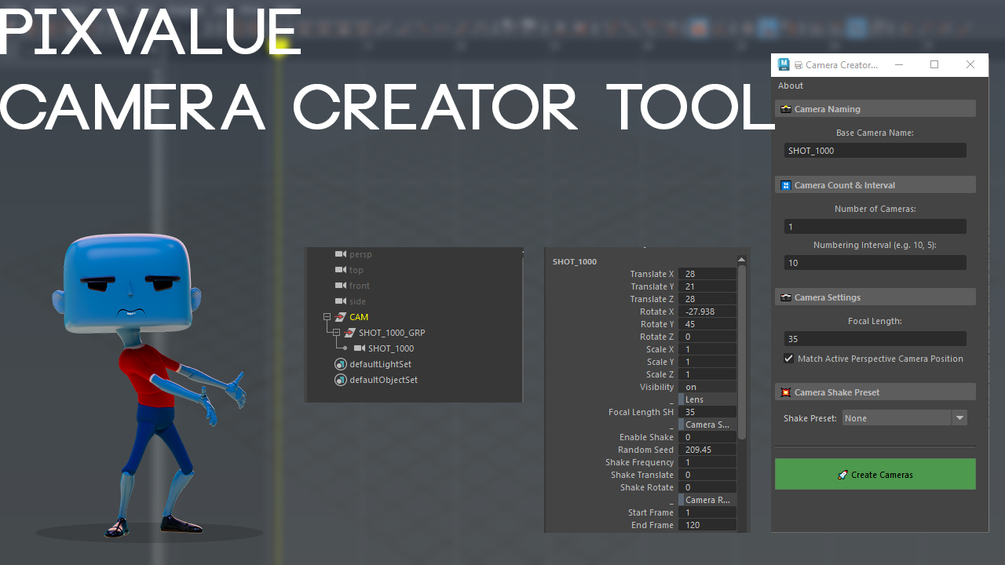Click the Visibility value on
The height and width of the screenshot is (565, 1005).
point(707,387)
